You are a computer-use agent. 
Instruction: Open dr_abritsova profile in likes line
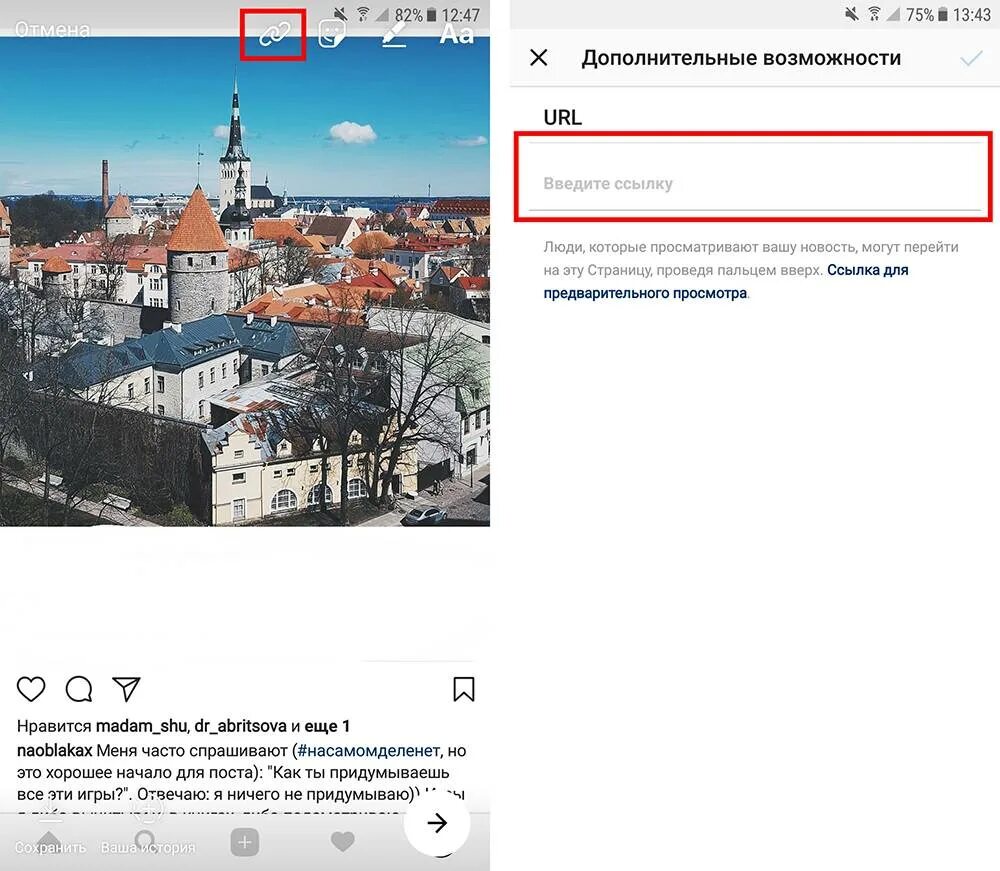pyautogui.click(x=240, y=726)
